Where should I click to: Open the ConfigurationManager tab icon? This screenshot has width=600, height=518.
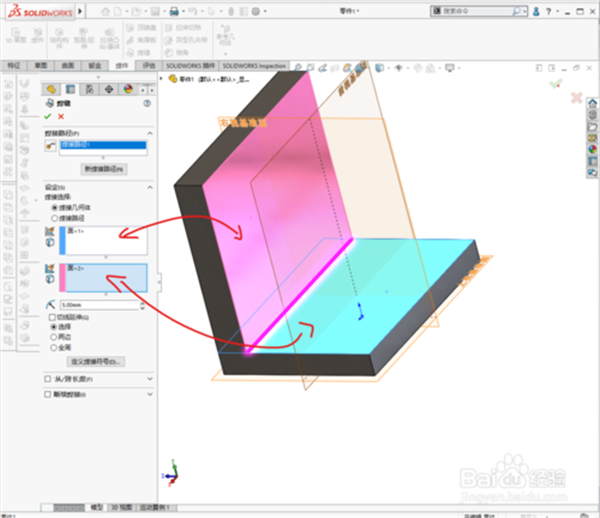click(90, 90)
